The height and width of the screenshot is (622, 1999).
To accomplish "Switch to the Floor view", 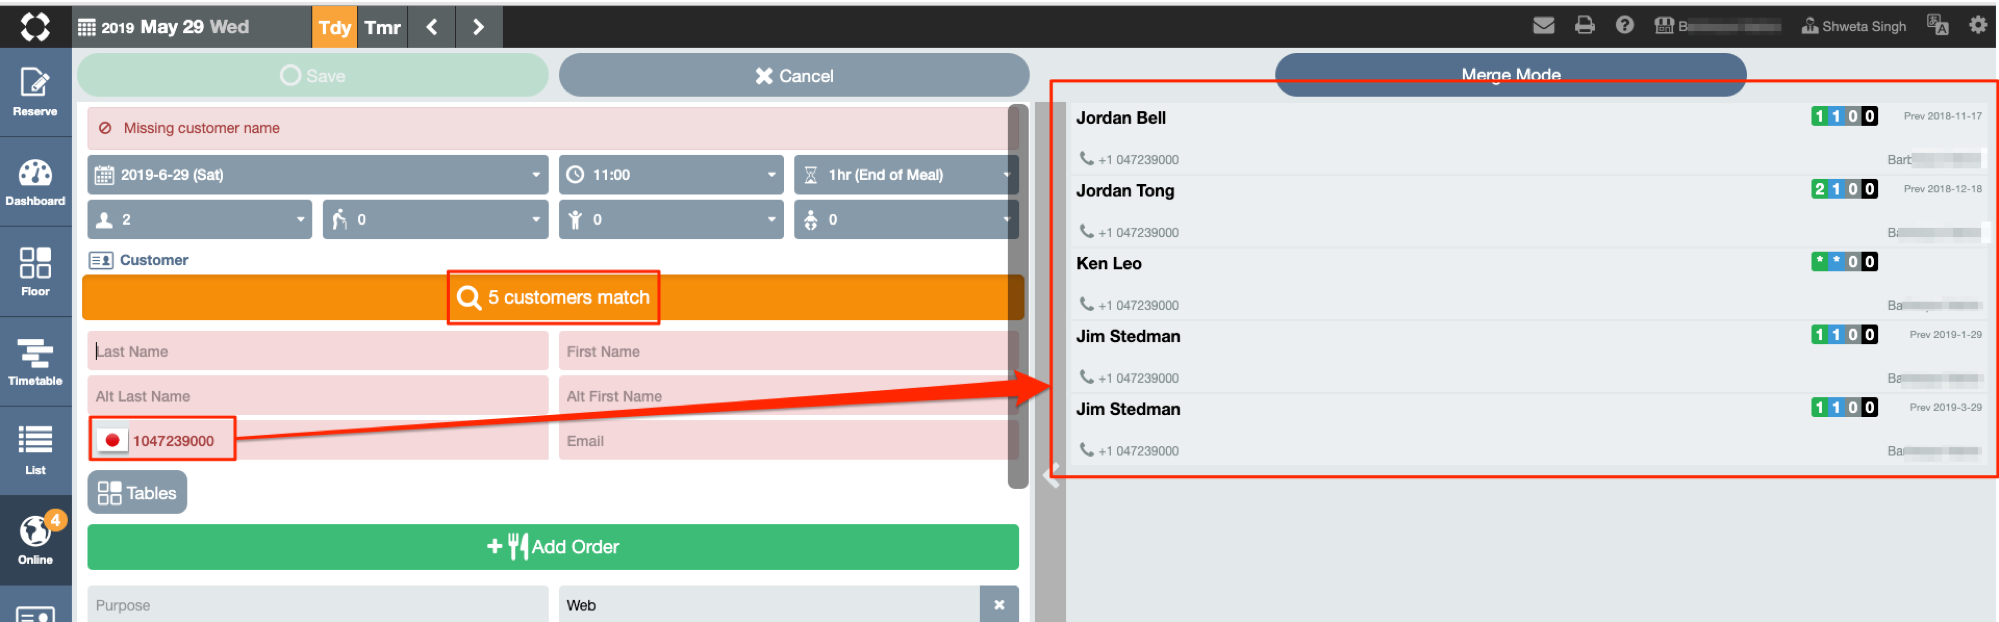I will click(x=35, y=271).
